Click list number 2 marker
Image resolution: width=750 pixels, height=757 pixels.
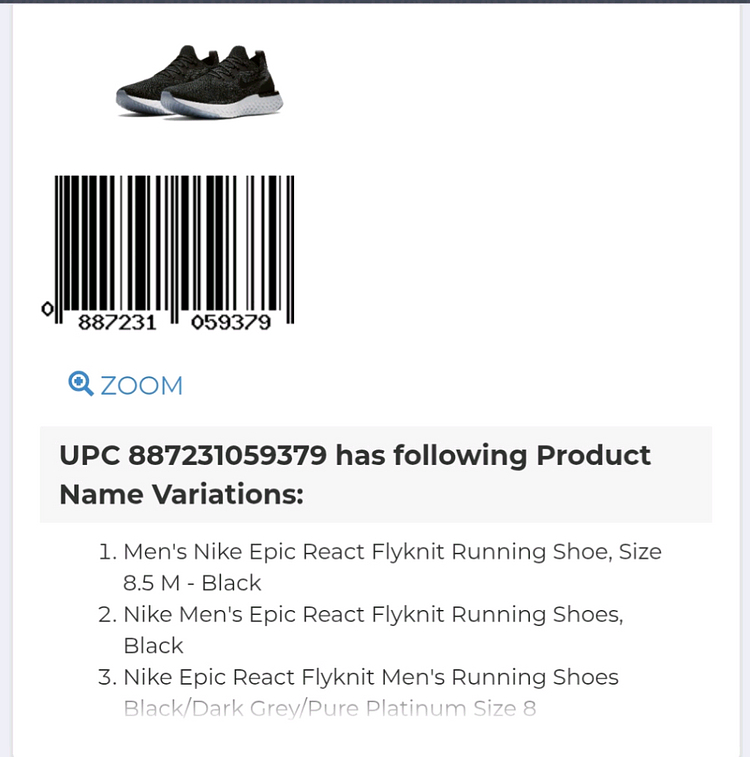point(107,614)
